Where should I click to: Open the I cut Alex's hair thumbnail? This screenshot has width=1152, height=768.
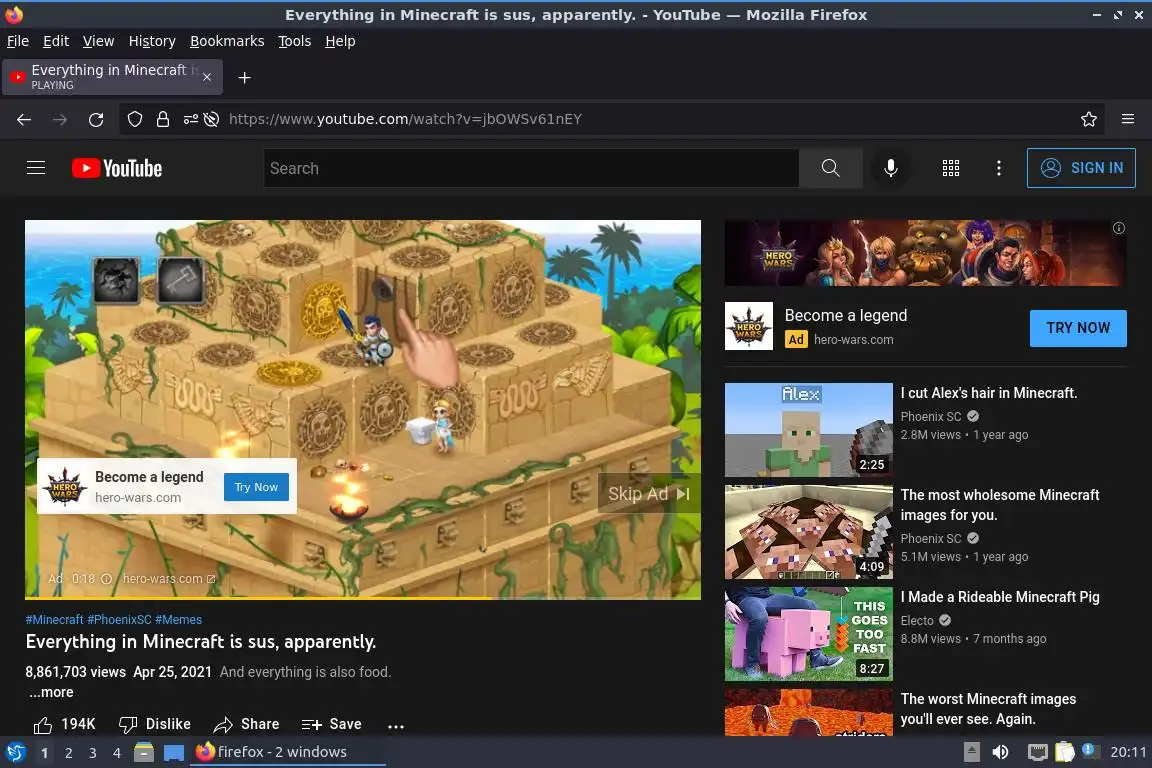[808, 430]
